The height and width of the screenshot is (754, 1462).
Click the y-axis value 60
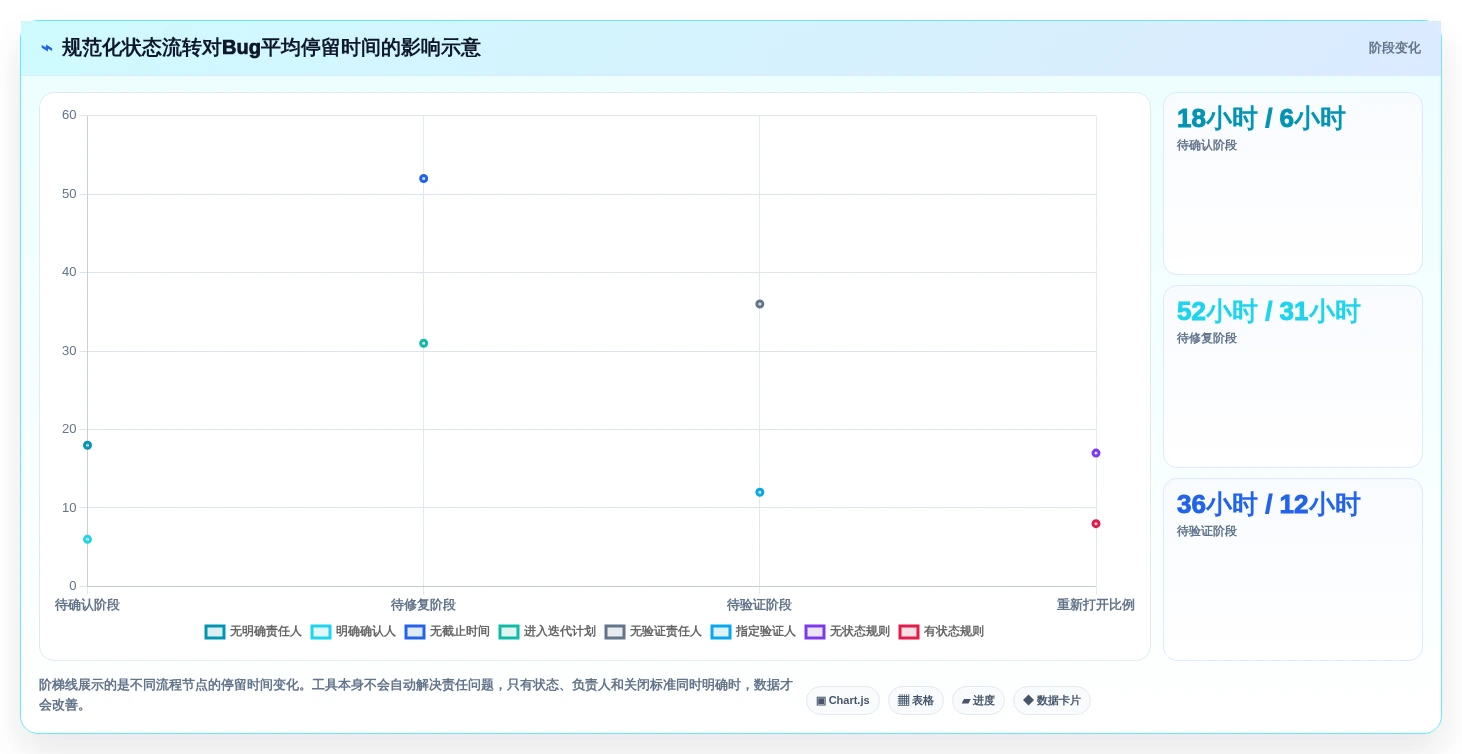pyautogui.click(x=69, y=115)
